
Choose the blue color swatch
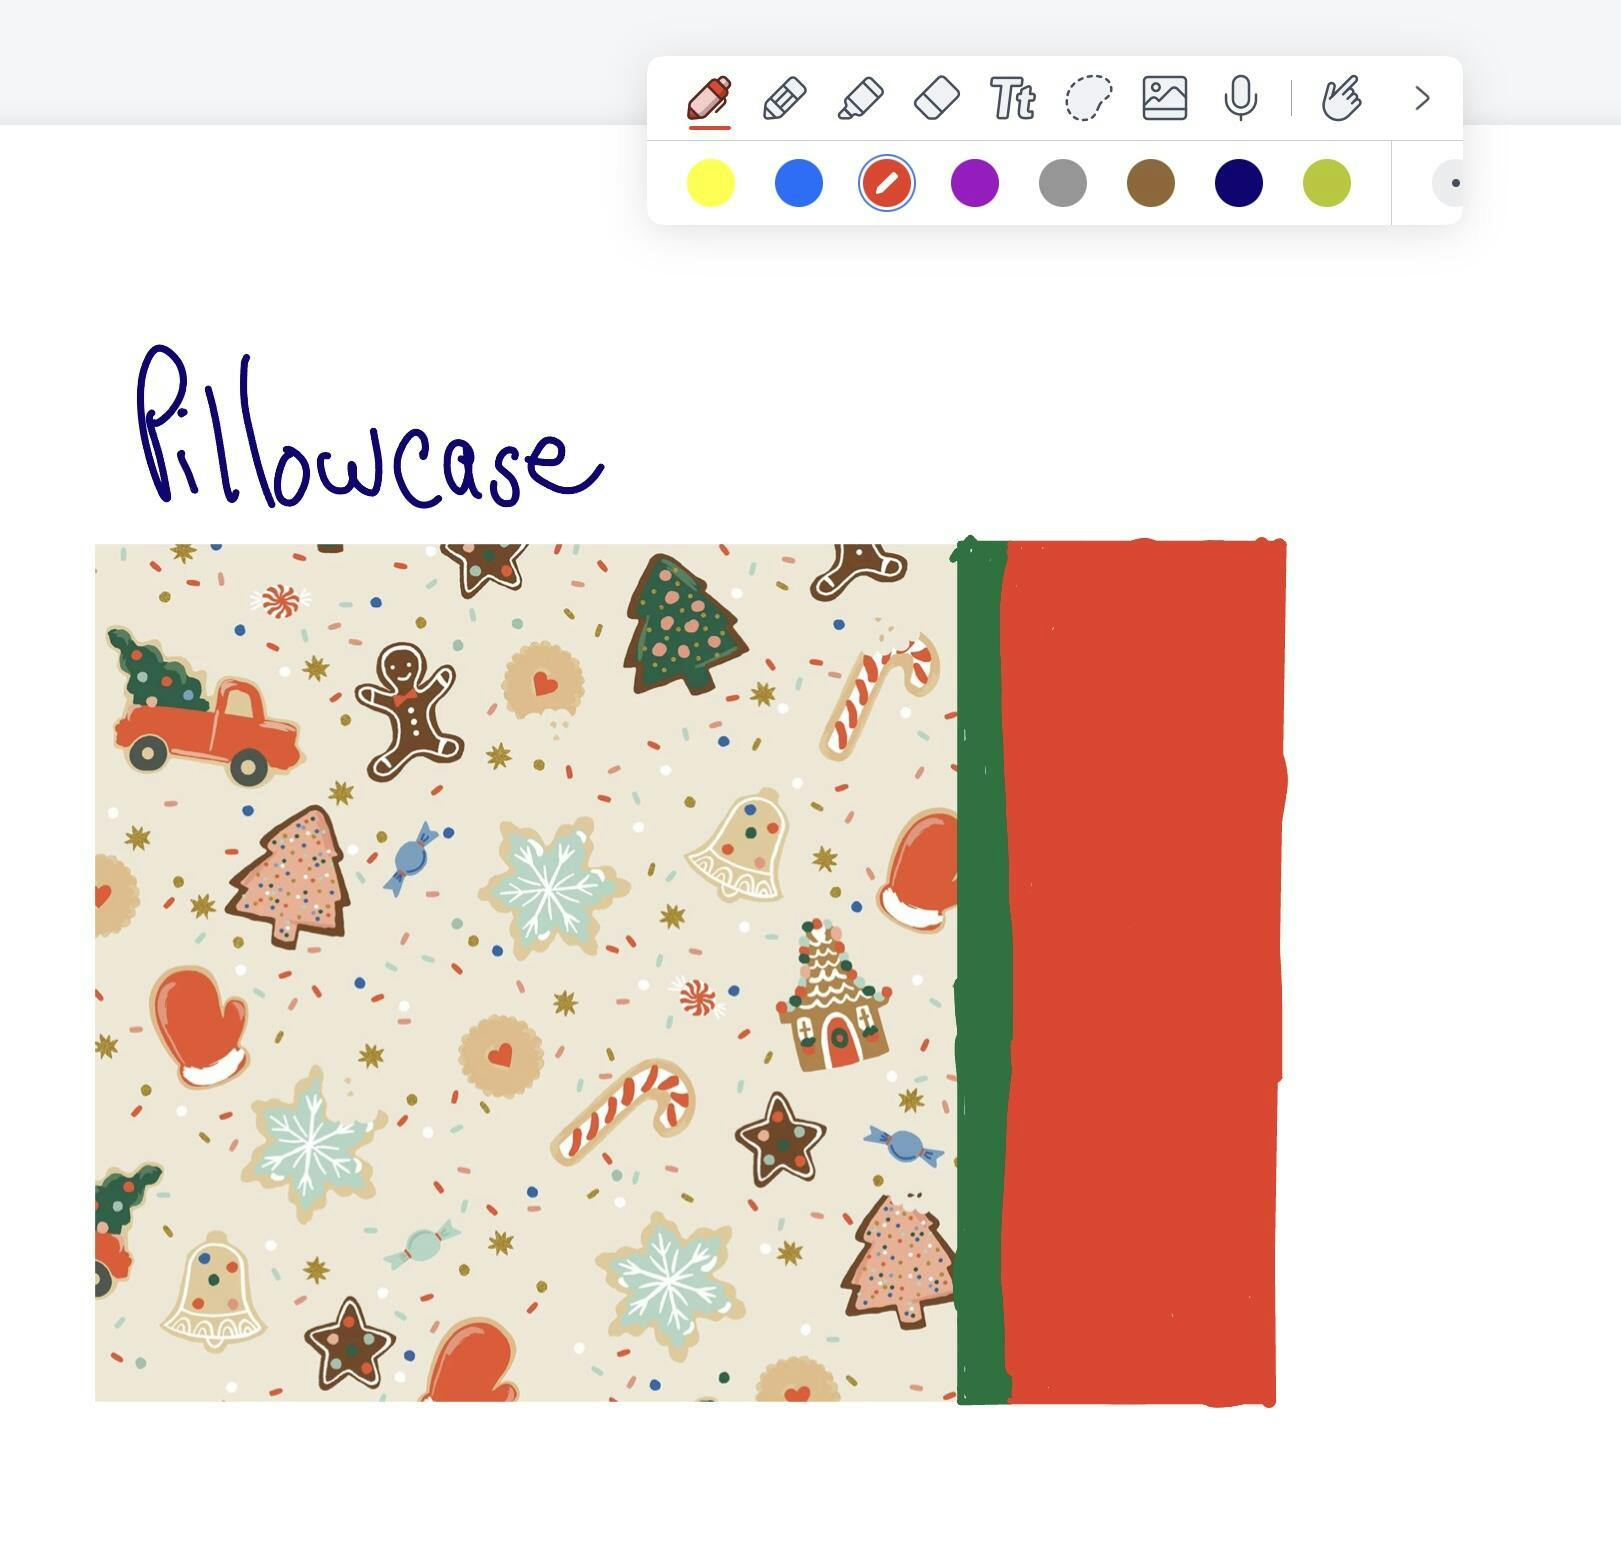[799, 183]
